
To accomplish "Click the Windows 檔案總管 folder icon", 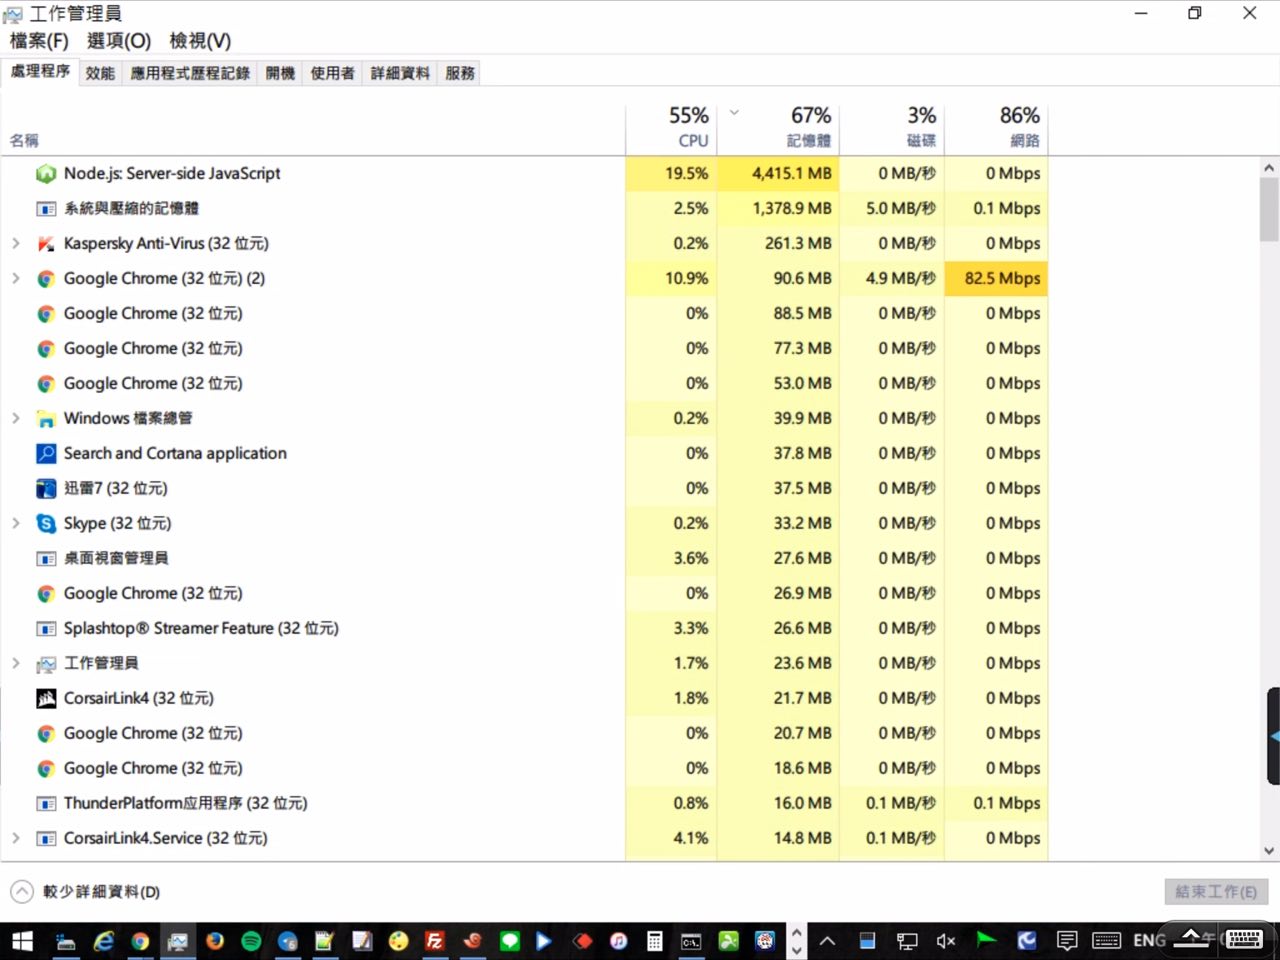I will click(x=46, y=419).
